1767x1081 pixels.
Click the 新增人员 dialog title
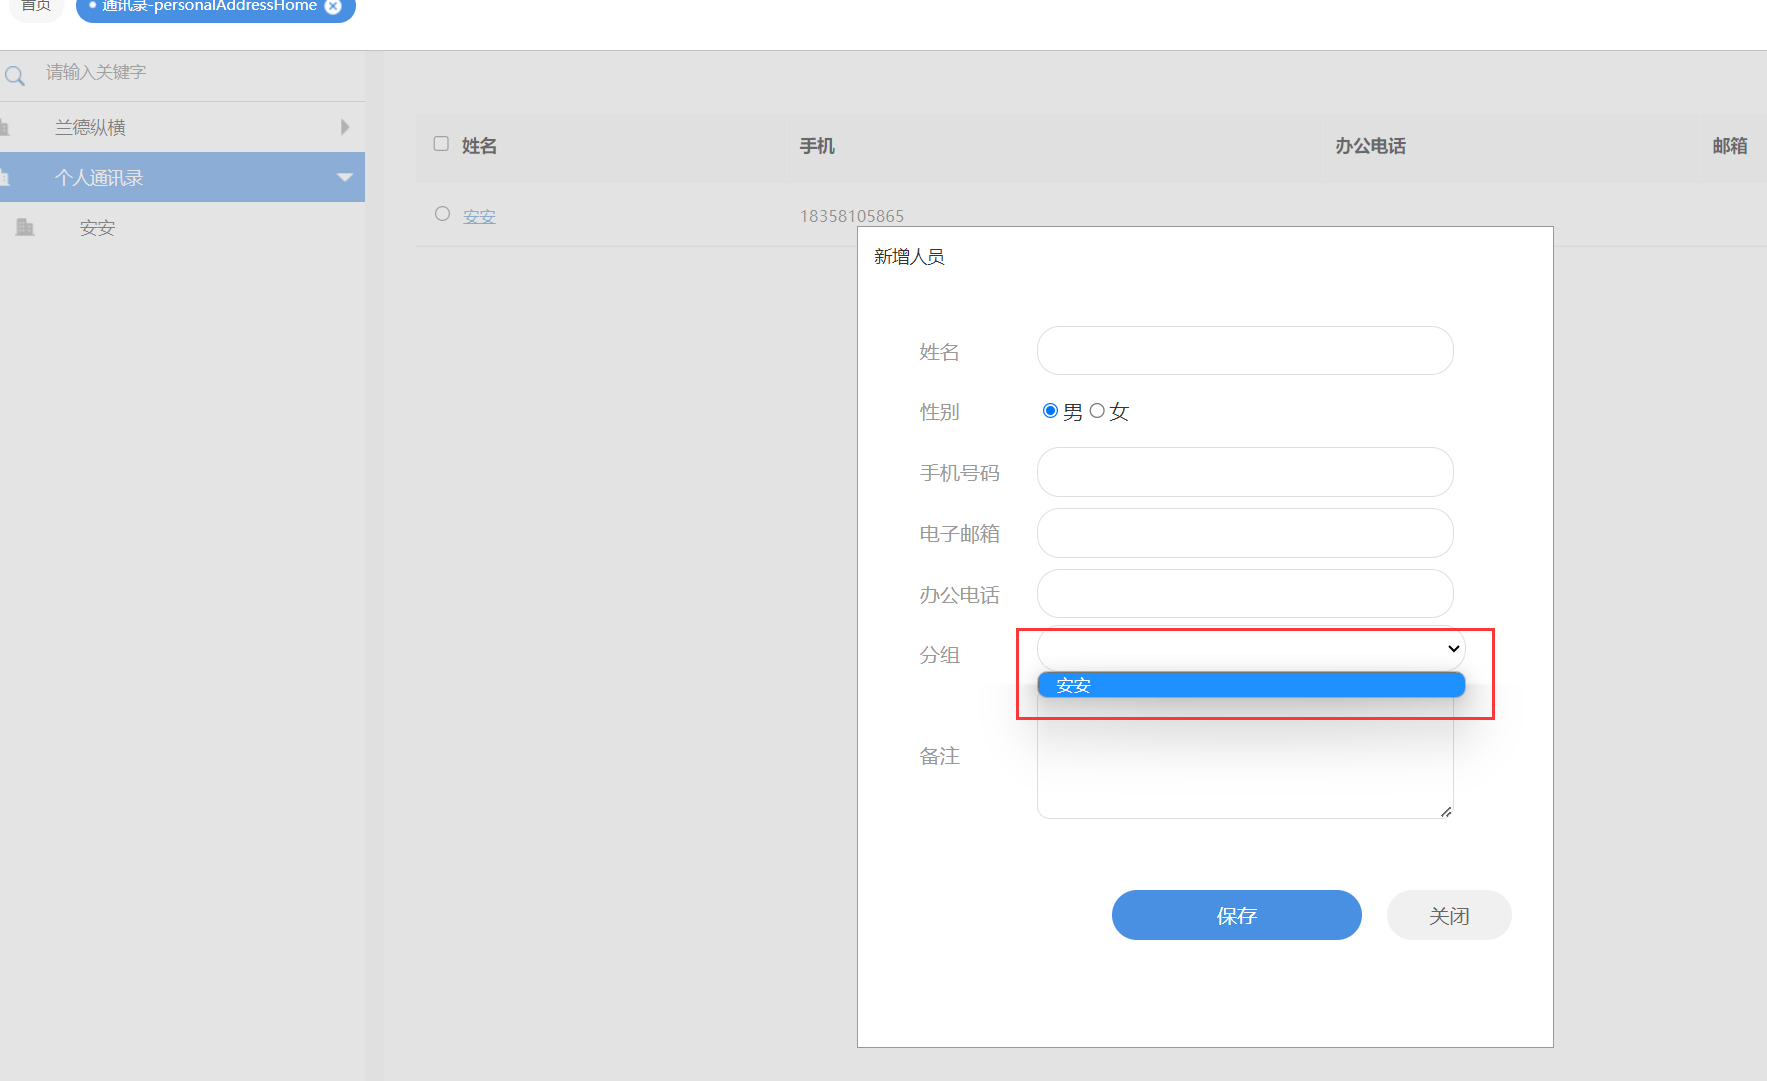click(909, 257)
